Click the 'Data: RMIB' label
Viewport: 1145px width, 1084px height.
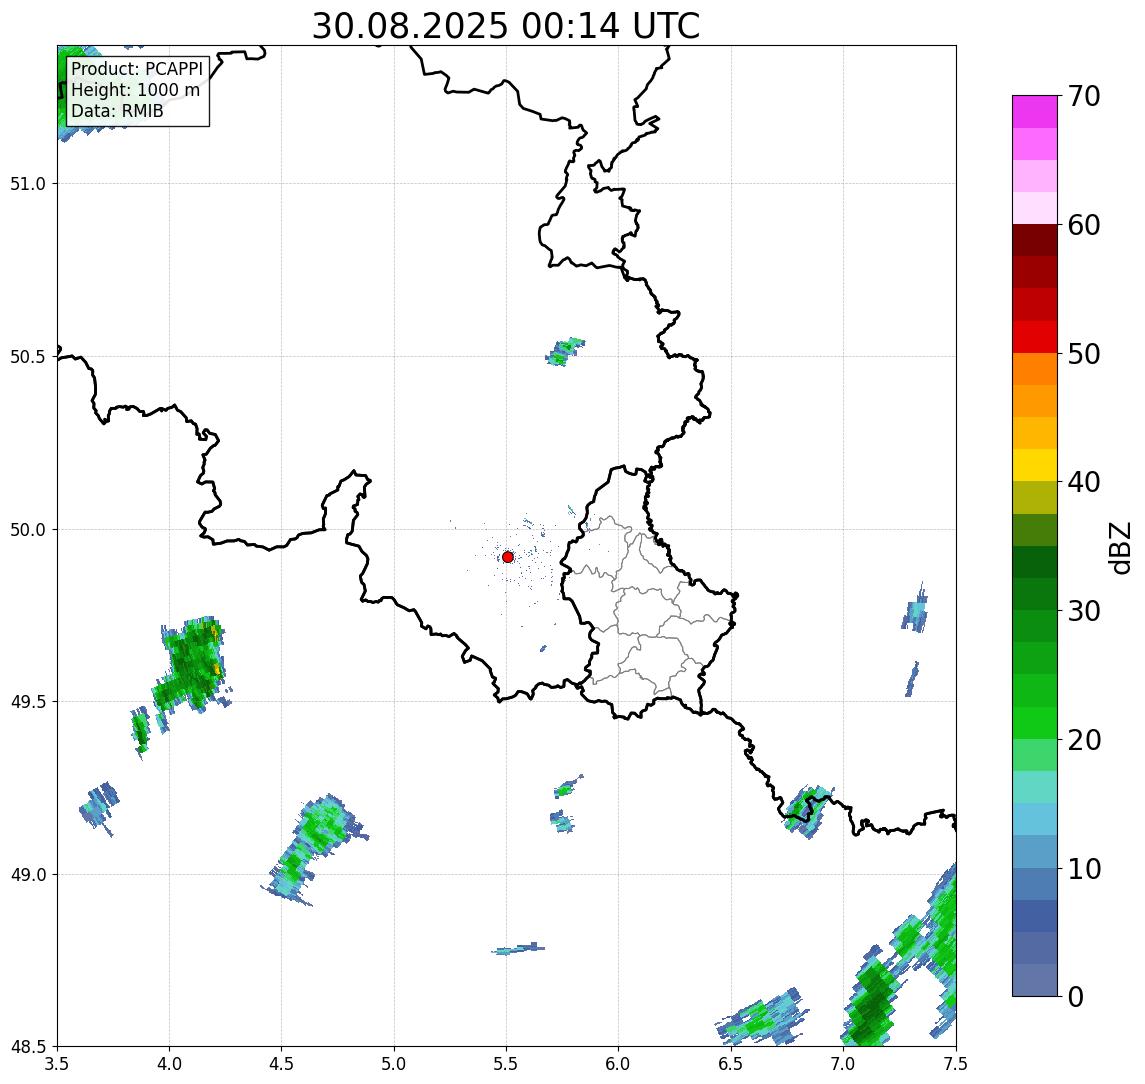(x=117, y=111)
